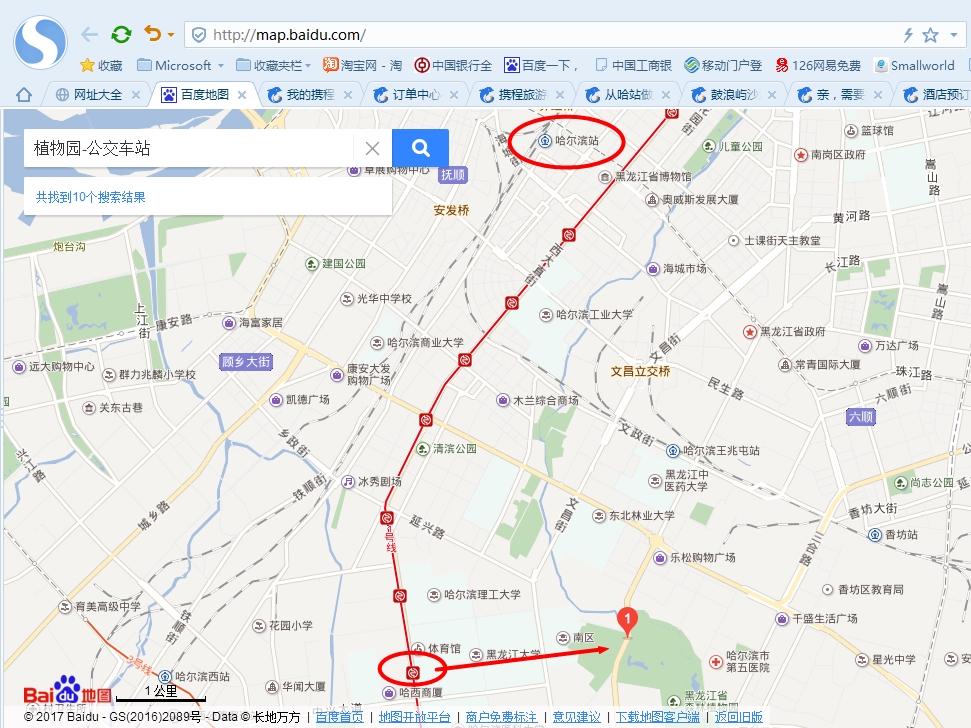The height and width of the screenshot is (728, 971).
Task: Click the 清滨公园 park icon
Action: tap(423, 449)
